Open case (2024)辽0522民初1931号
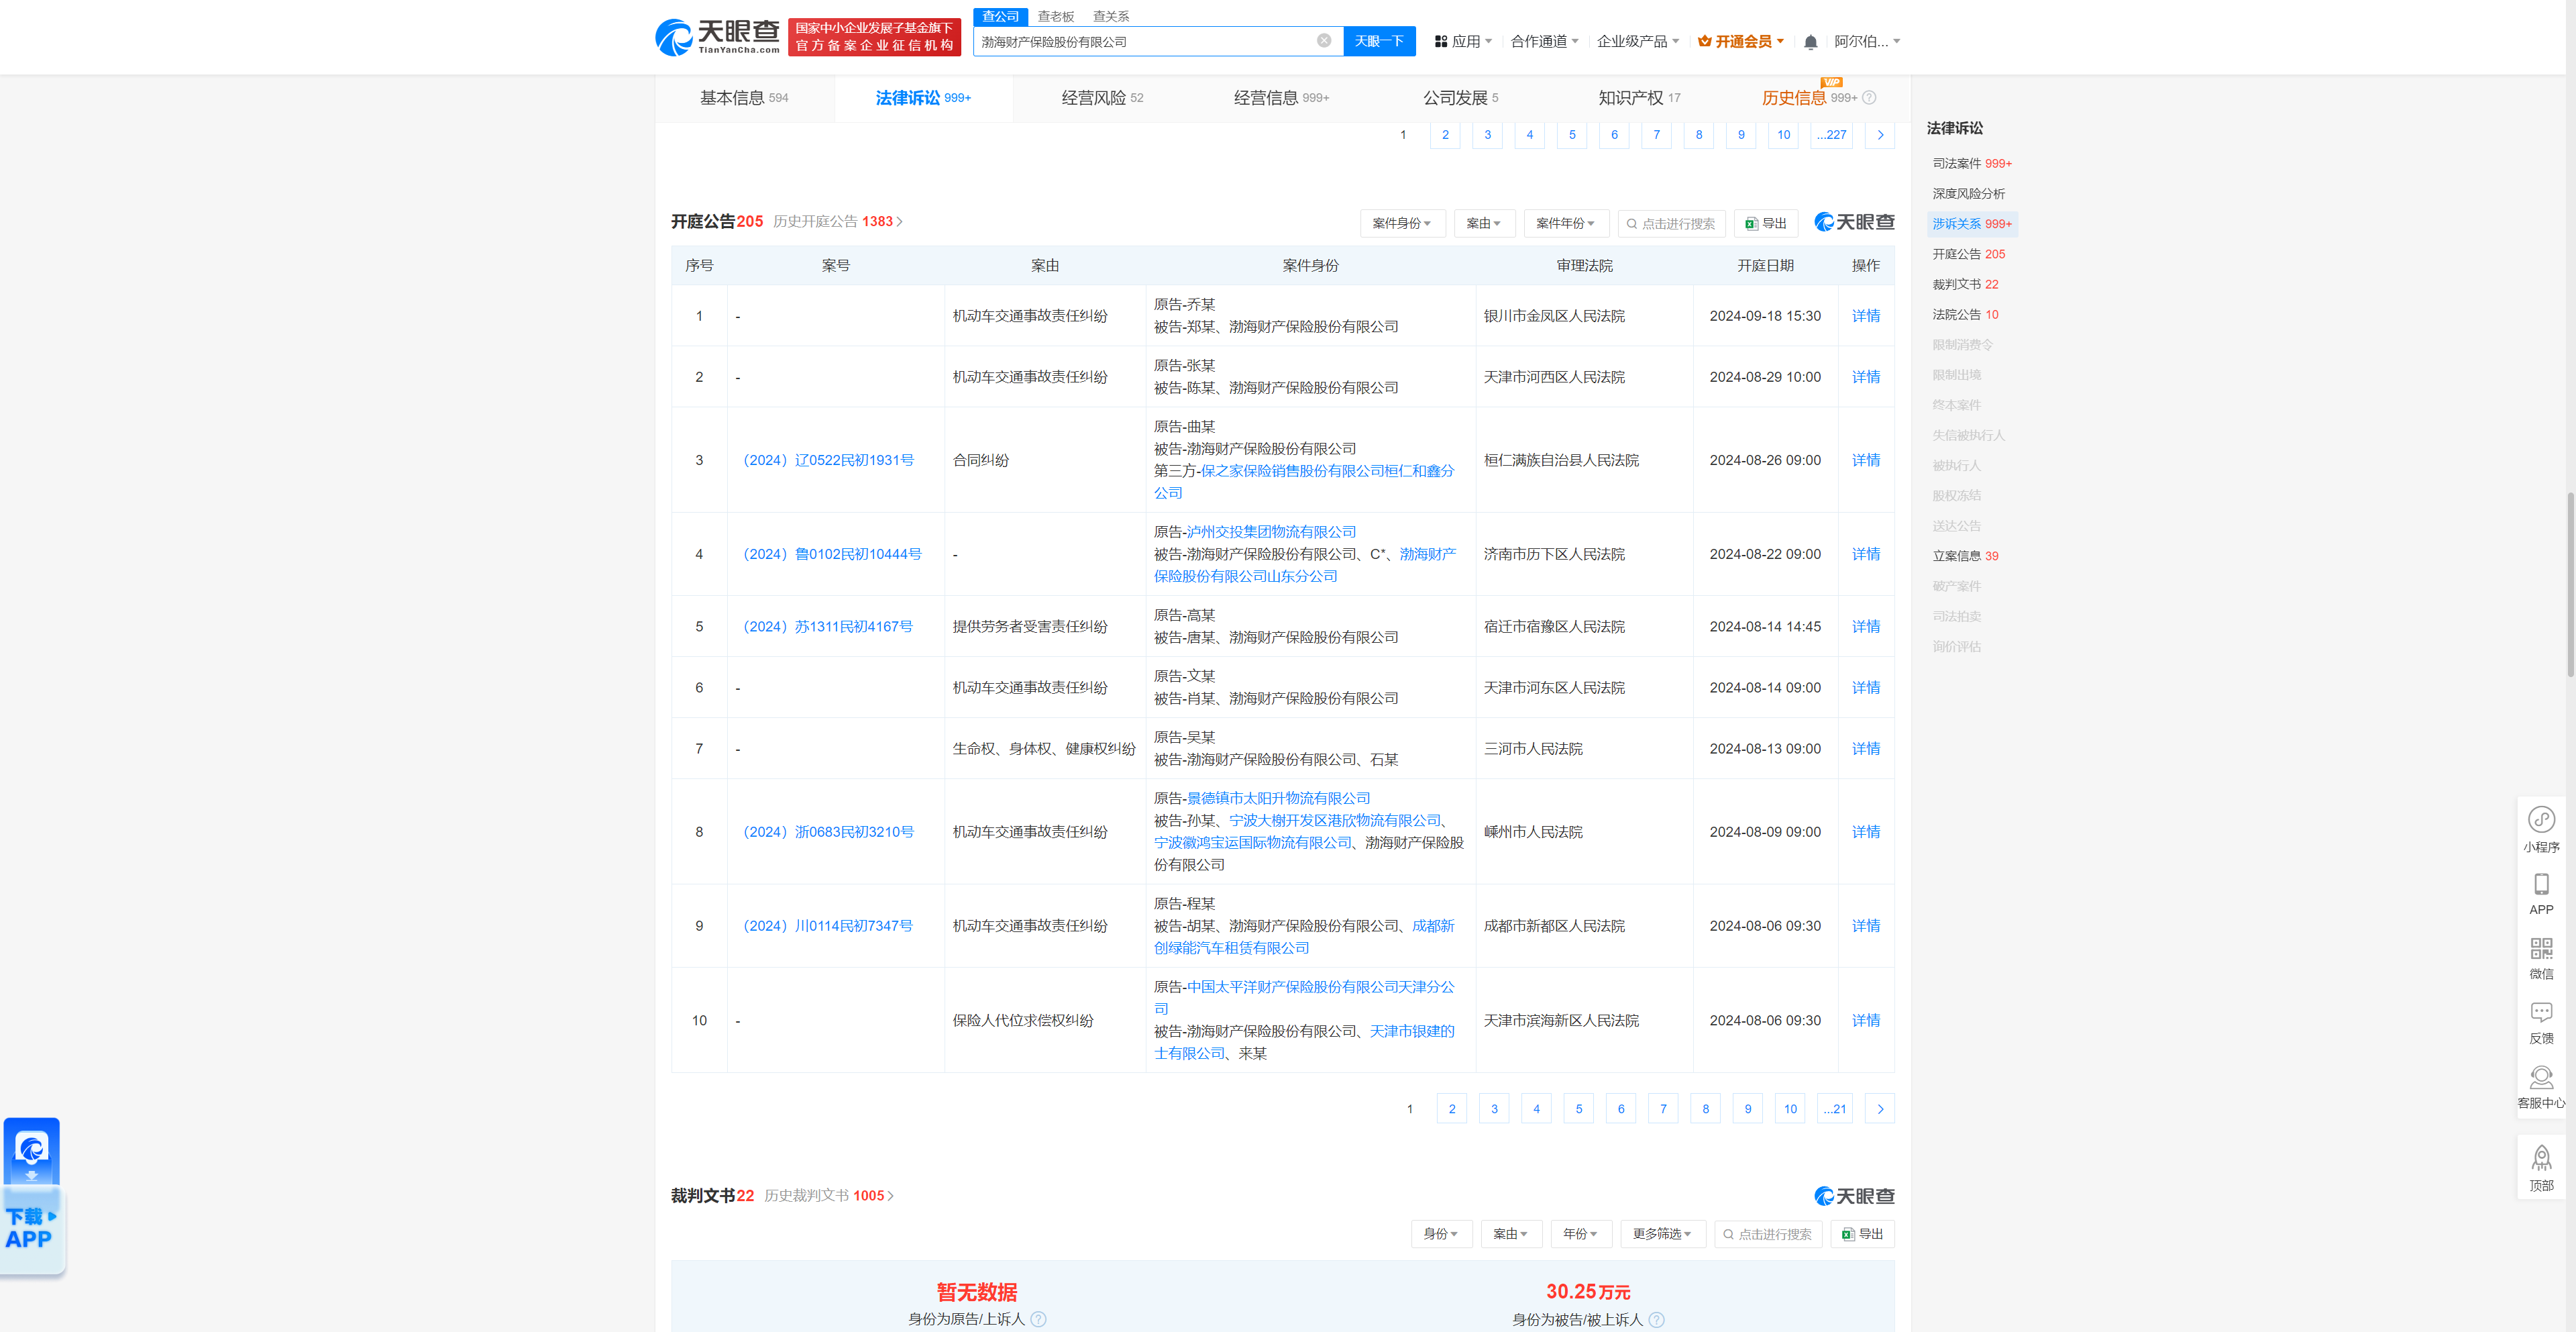2576x1332 pixels. (828, 460)
